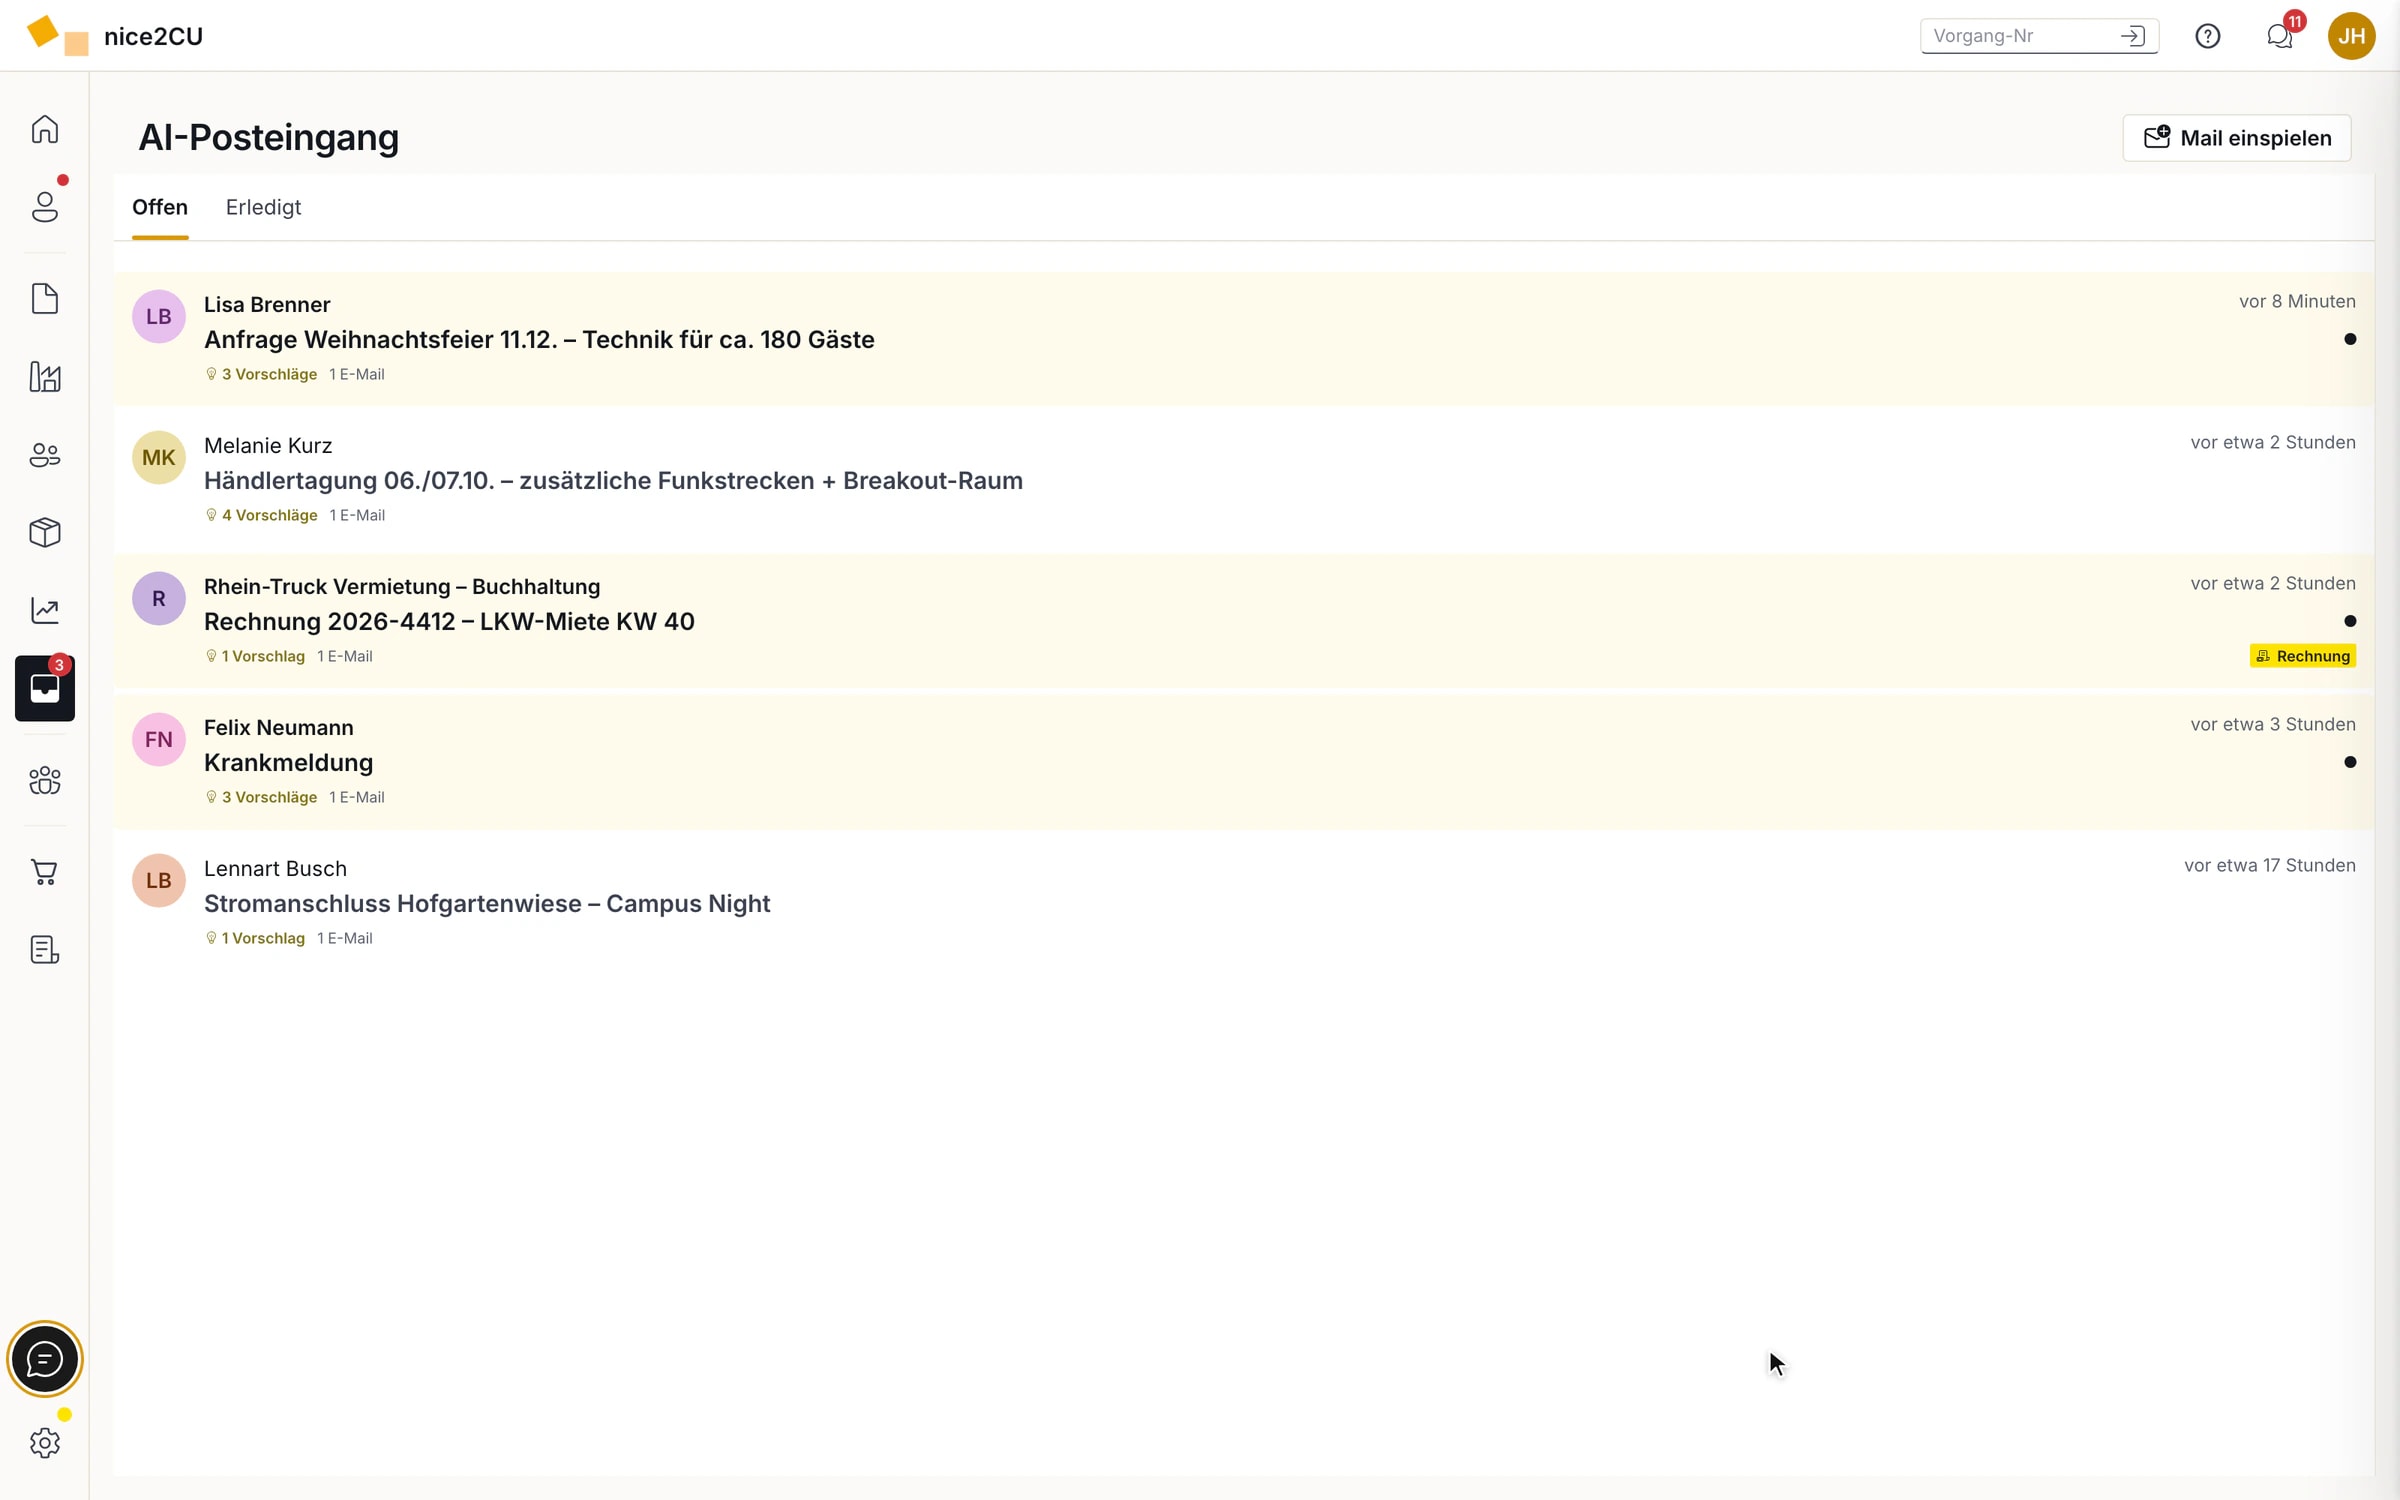This screenshot has width=2400, height=1500.
Task: Open notifications with badge 11
Action: pos(2280,36)
